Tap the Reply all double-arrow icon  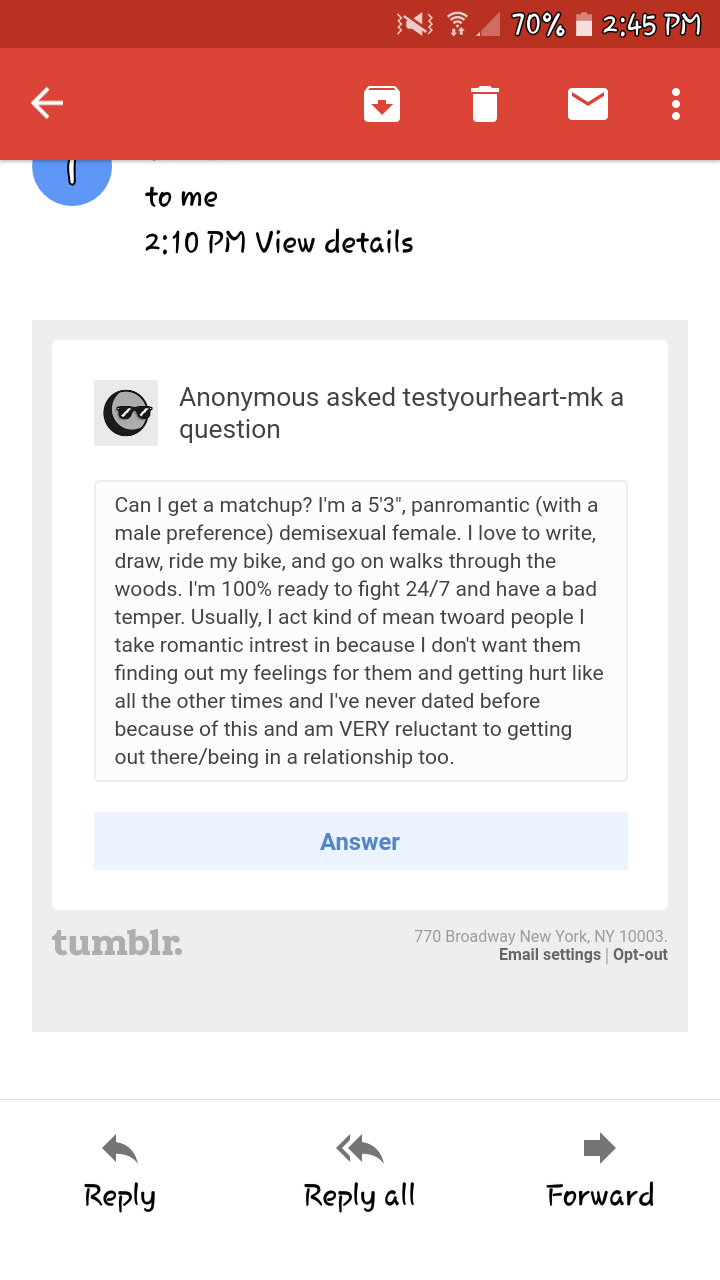tap(360, 1150)
